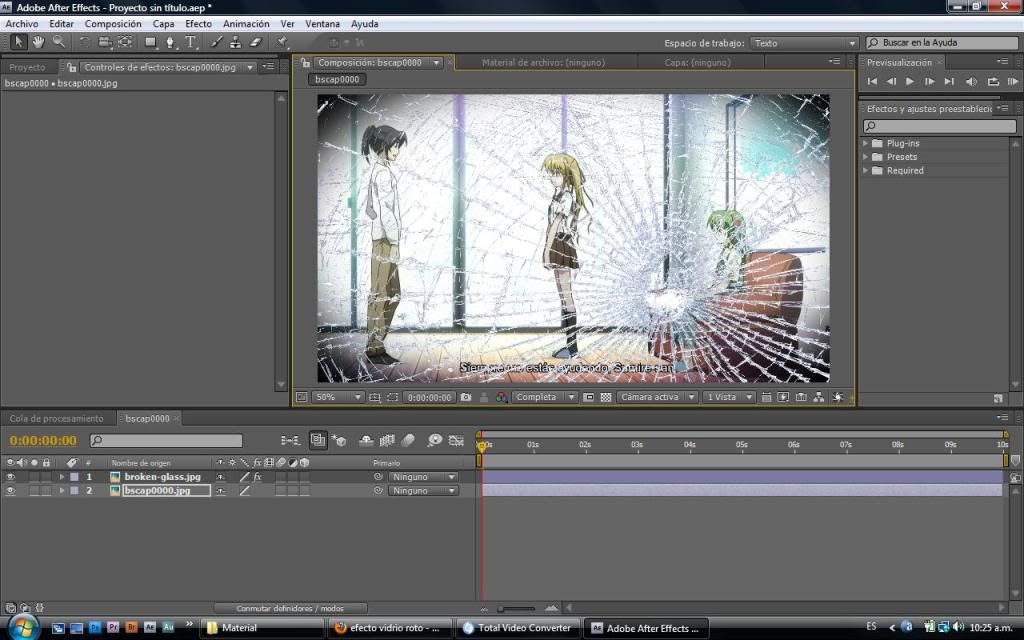Toggle the motion blur enable button

click(408, 441)
